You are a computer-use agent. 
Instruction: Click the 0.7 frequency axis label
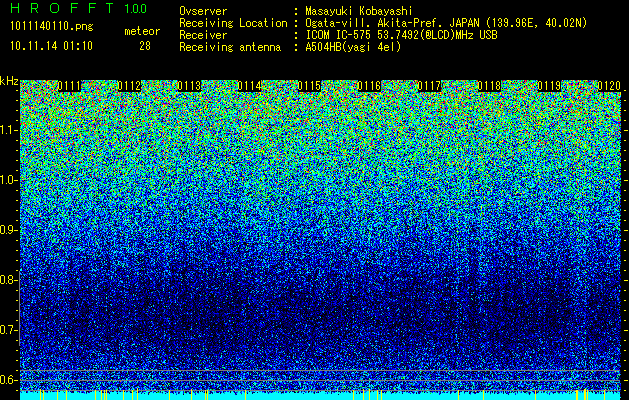(x=8, y=330)
